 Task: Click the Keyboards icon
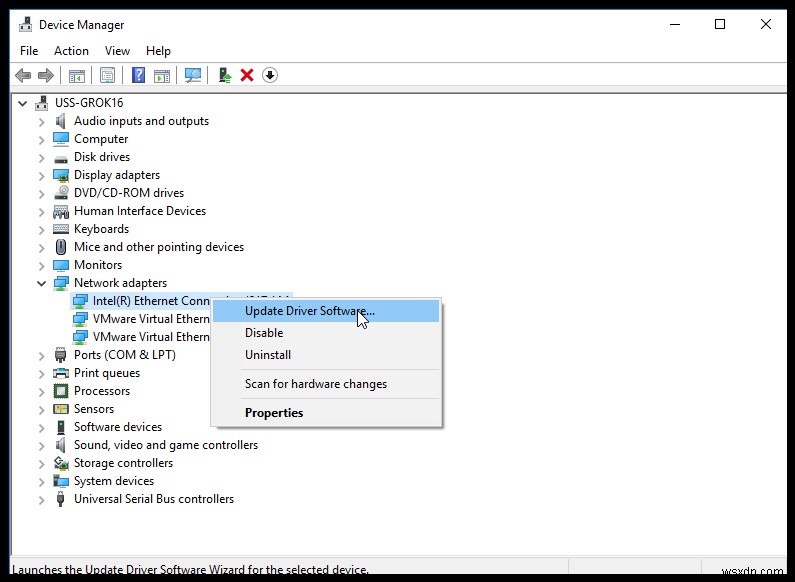[x=61, y=229]
